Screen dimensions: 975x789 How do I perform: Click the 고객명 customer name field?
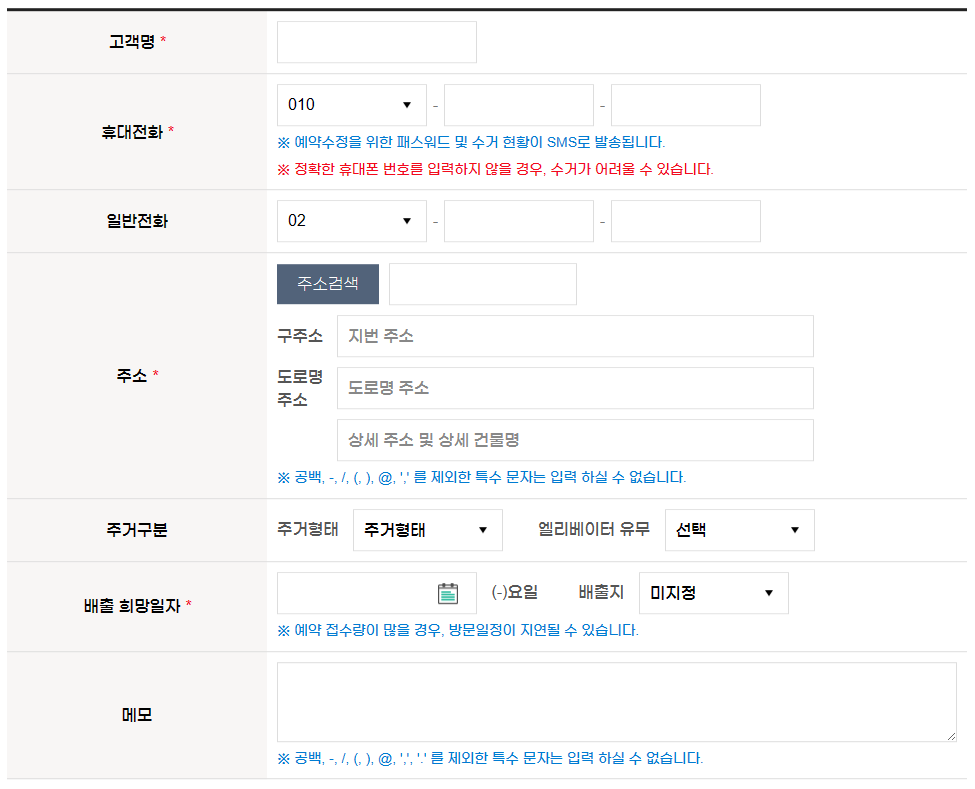pos(376,42)
